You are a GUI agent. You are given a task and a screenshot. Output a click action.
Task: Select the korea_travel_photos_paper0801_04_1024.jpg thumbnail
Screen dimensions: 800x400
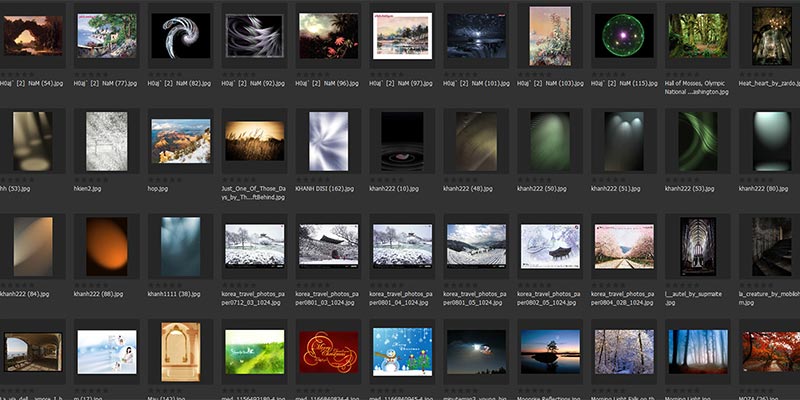[x=403, y=246]
